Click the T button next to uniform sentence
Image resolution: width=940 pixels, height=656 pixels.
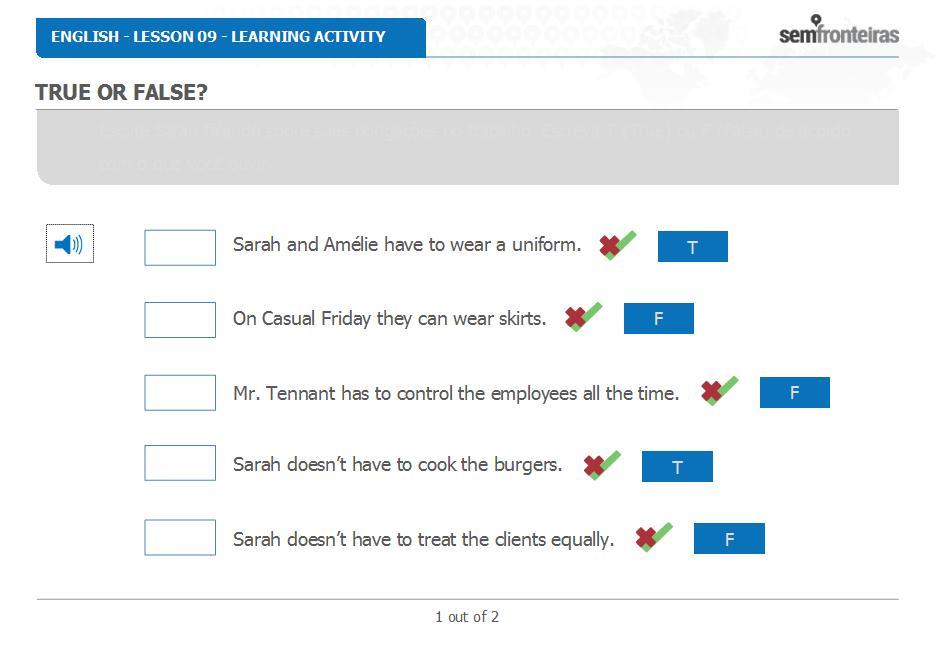point(692,246)
